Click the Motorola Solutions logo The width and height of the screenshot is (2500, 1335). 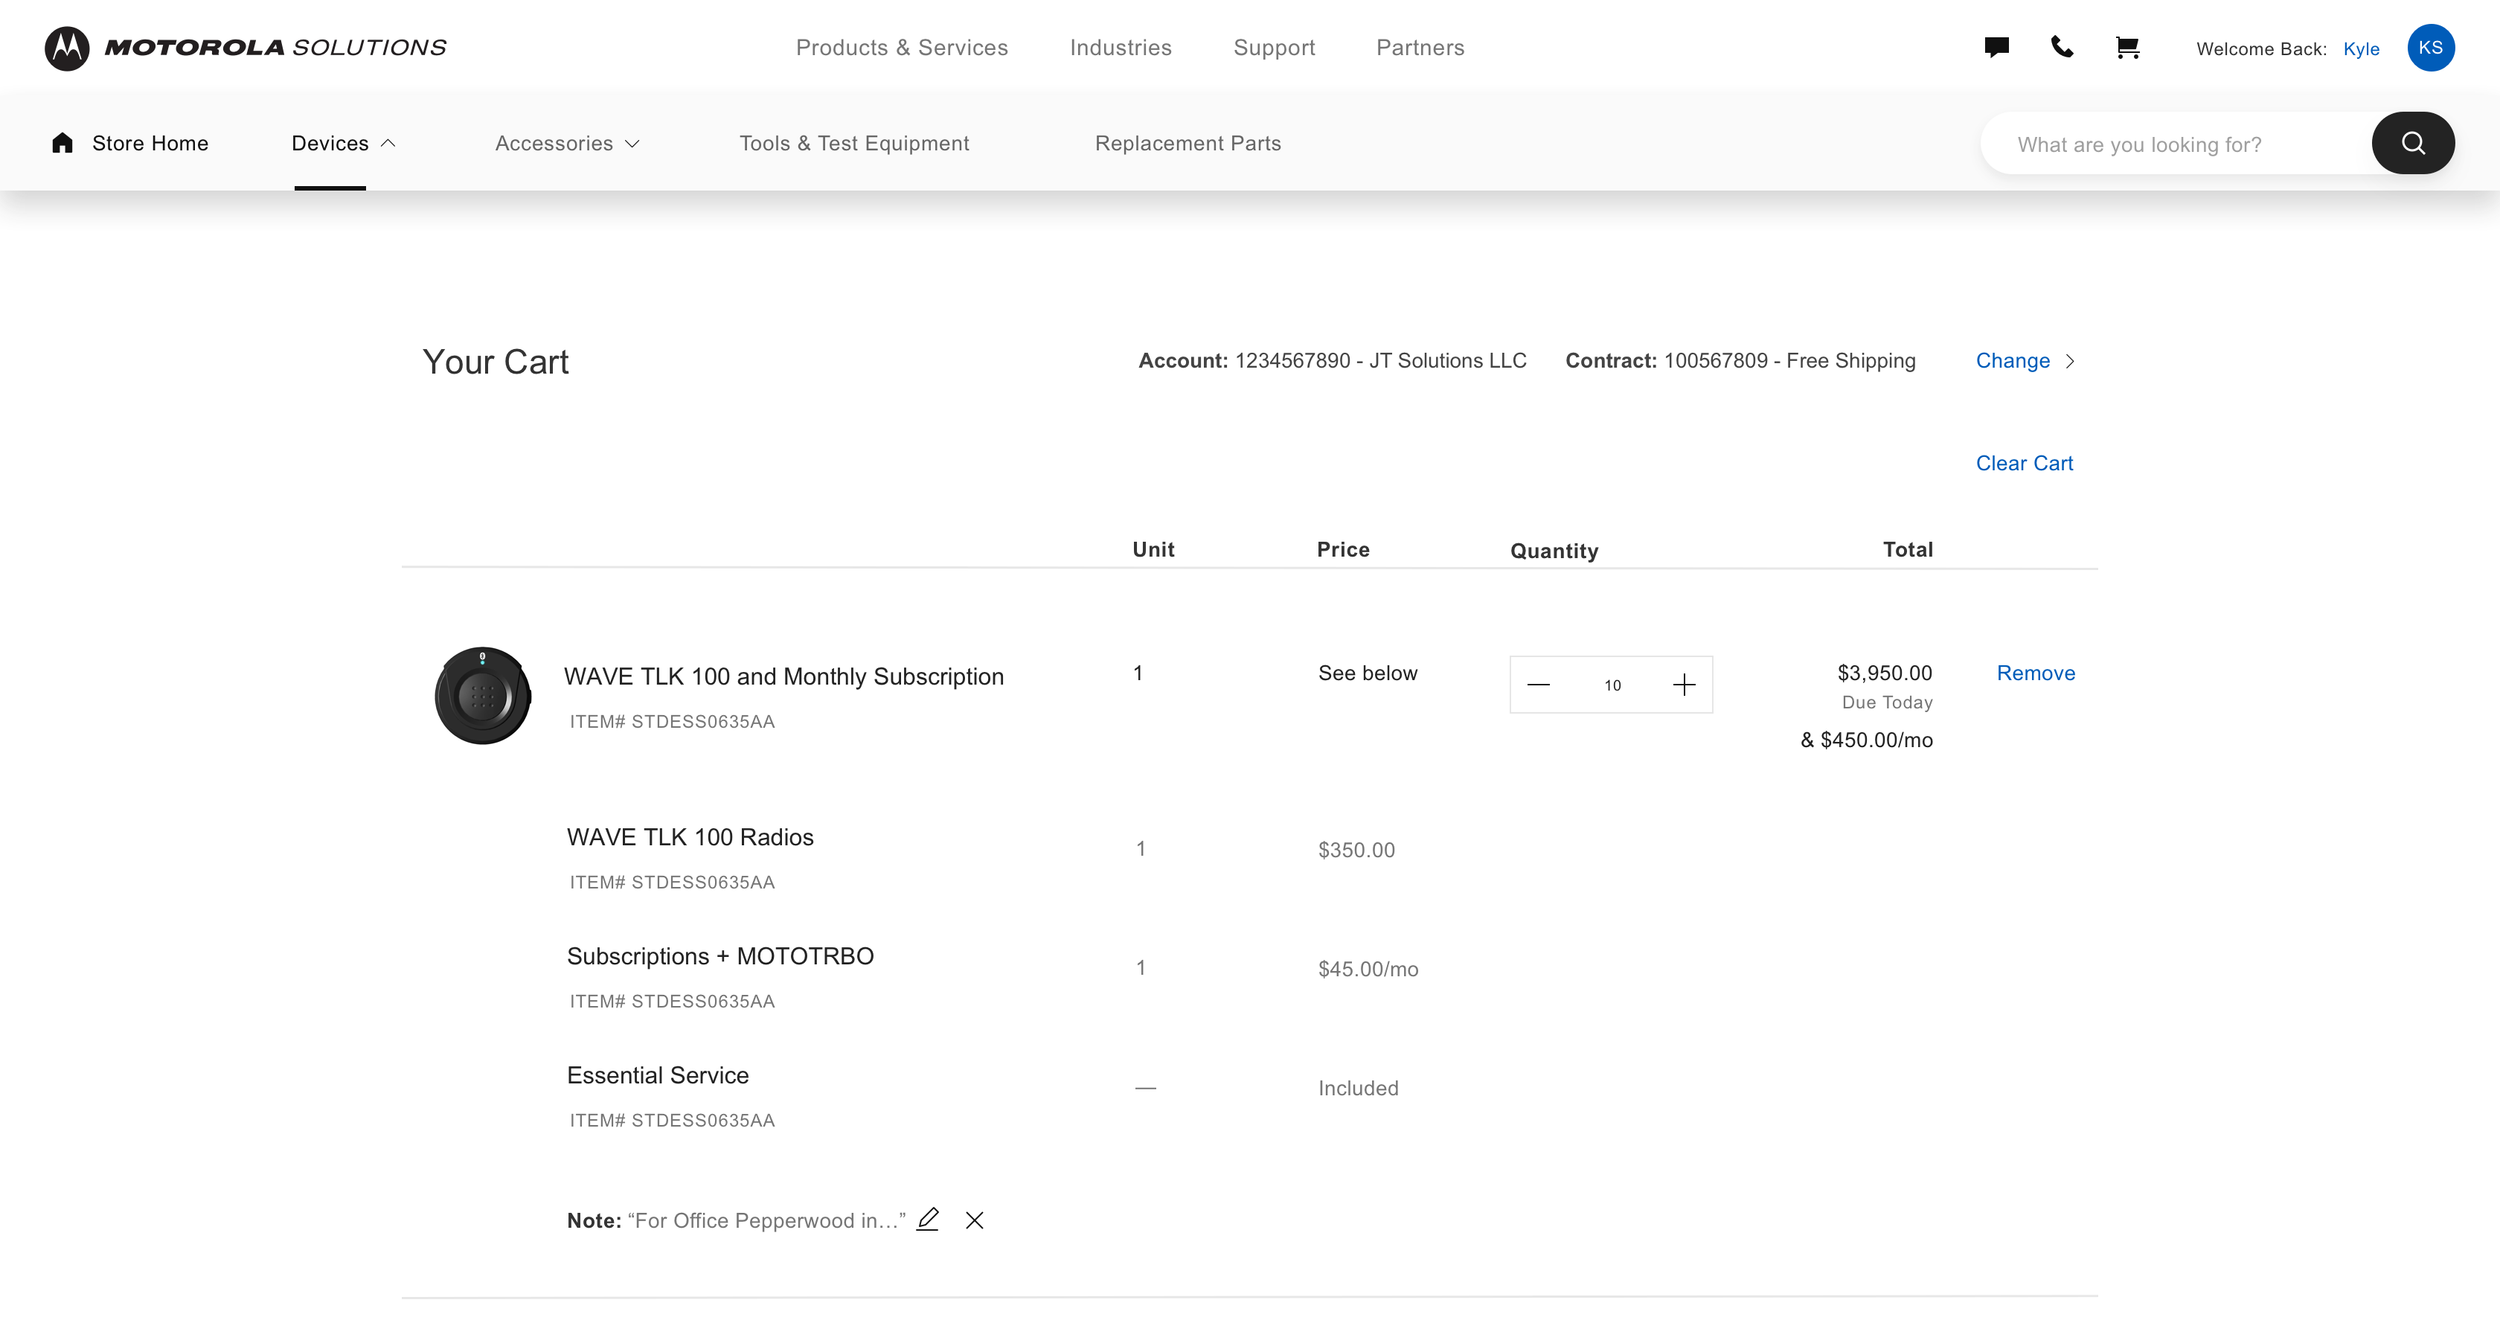(x=245, y=48)
